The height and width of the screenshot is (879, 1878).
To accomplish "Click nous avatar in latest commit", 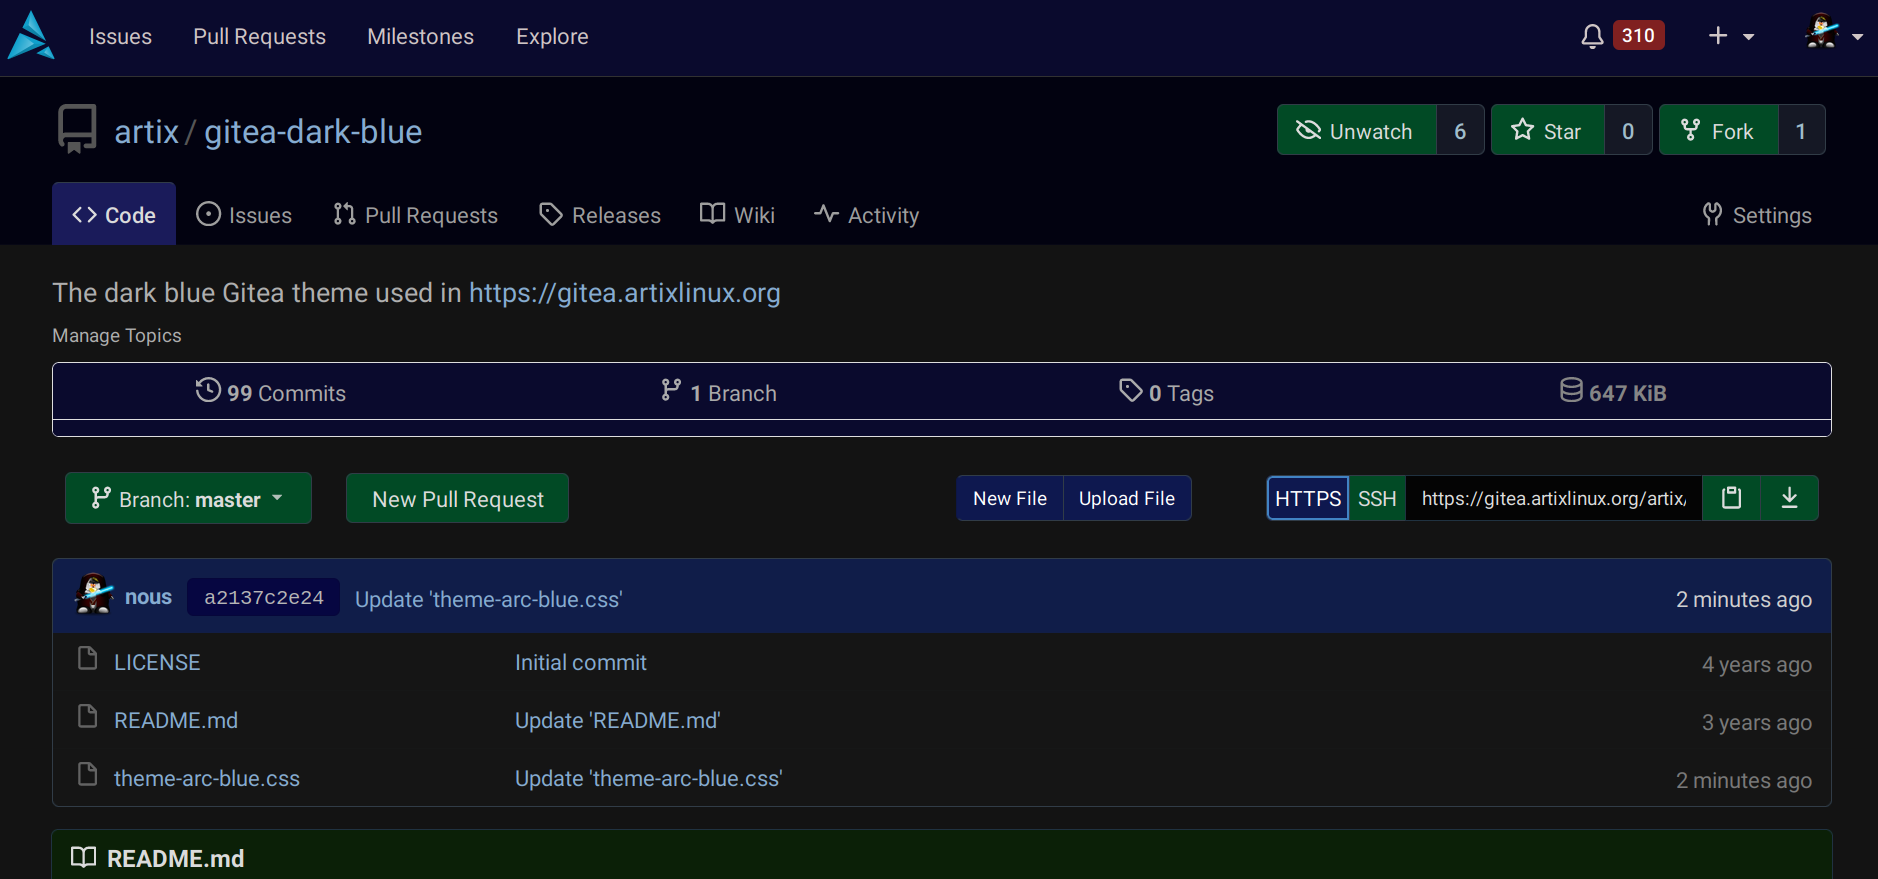I will [94, 595].
